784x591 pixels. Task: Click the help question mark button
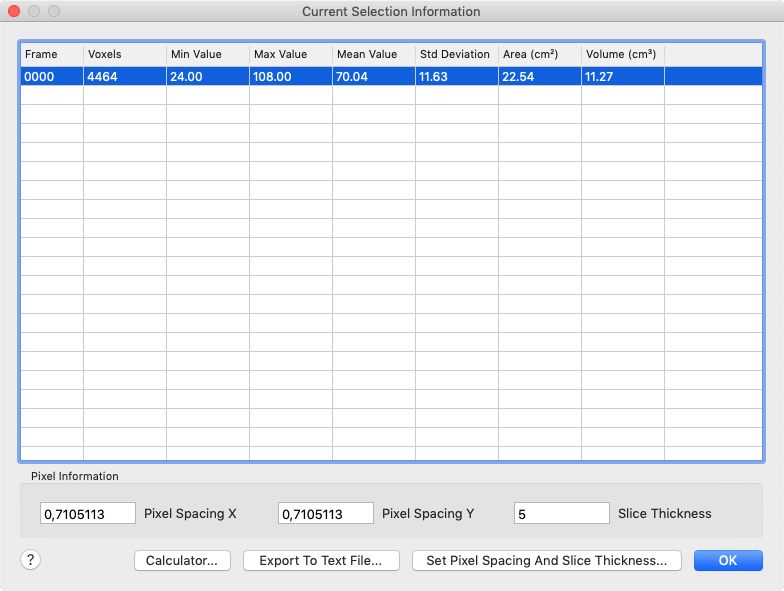(30, 560)
